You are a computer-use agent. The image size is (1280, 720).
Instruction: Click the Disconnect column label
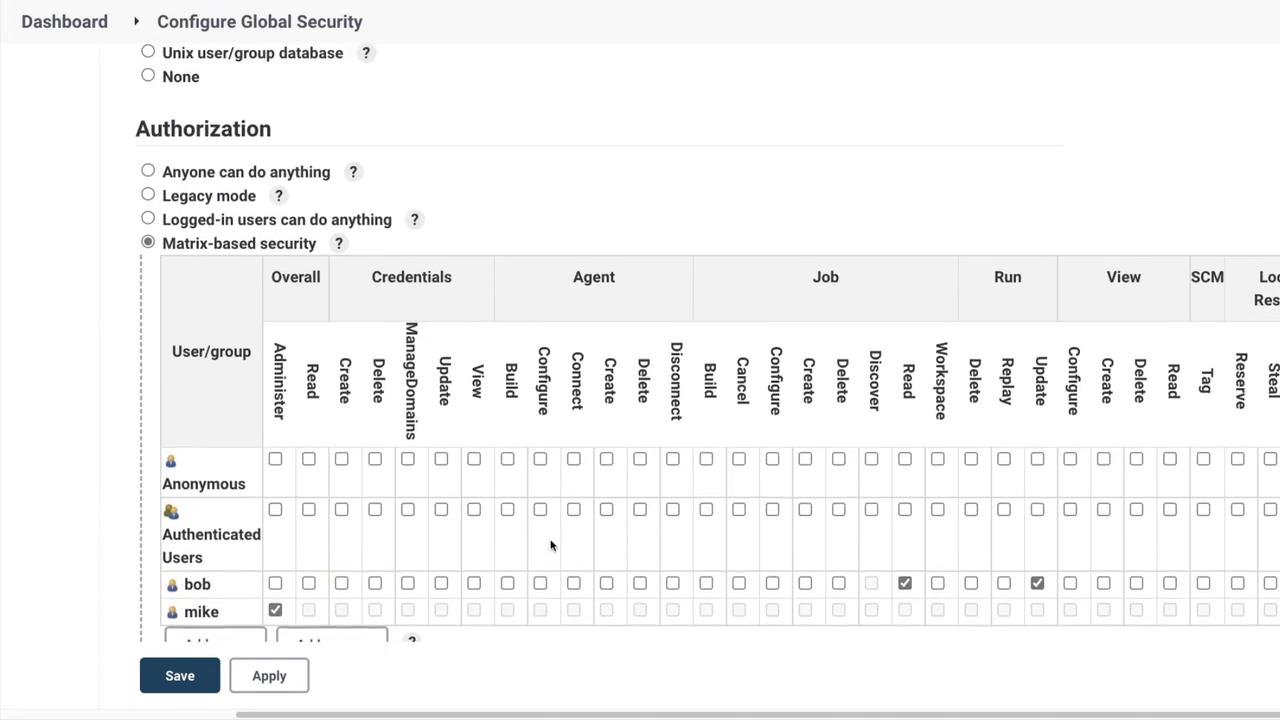[x=676, y=381]
